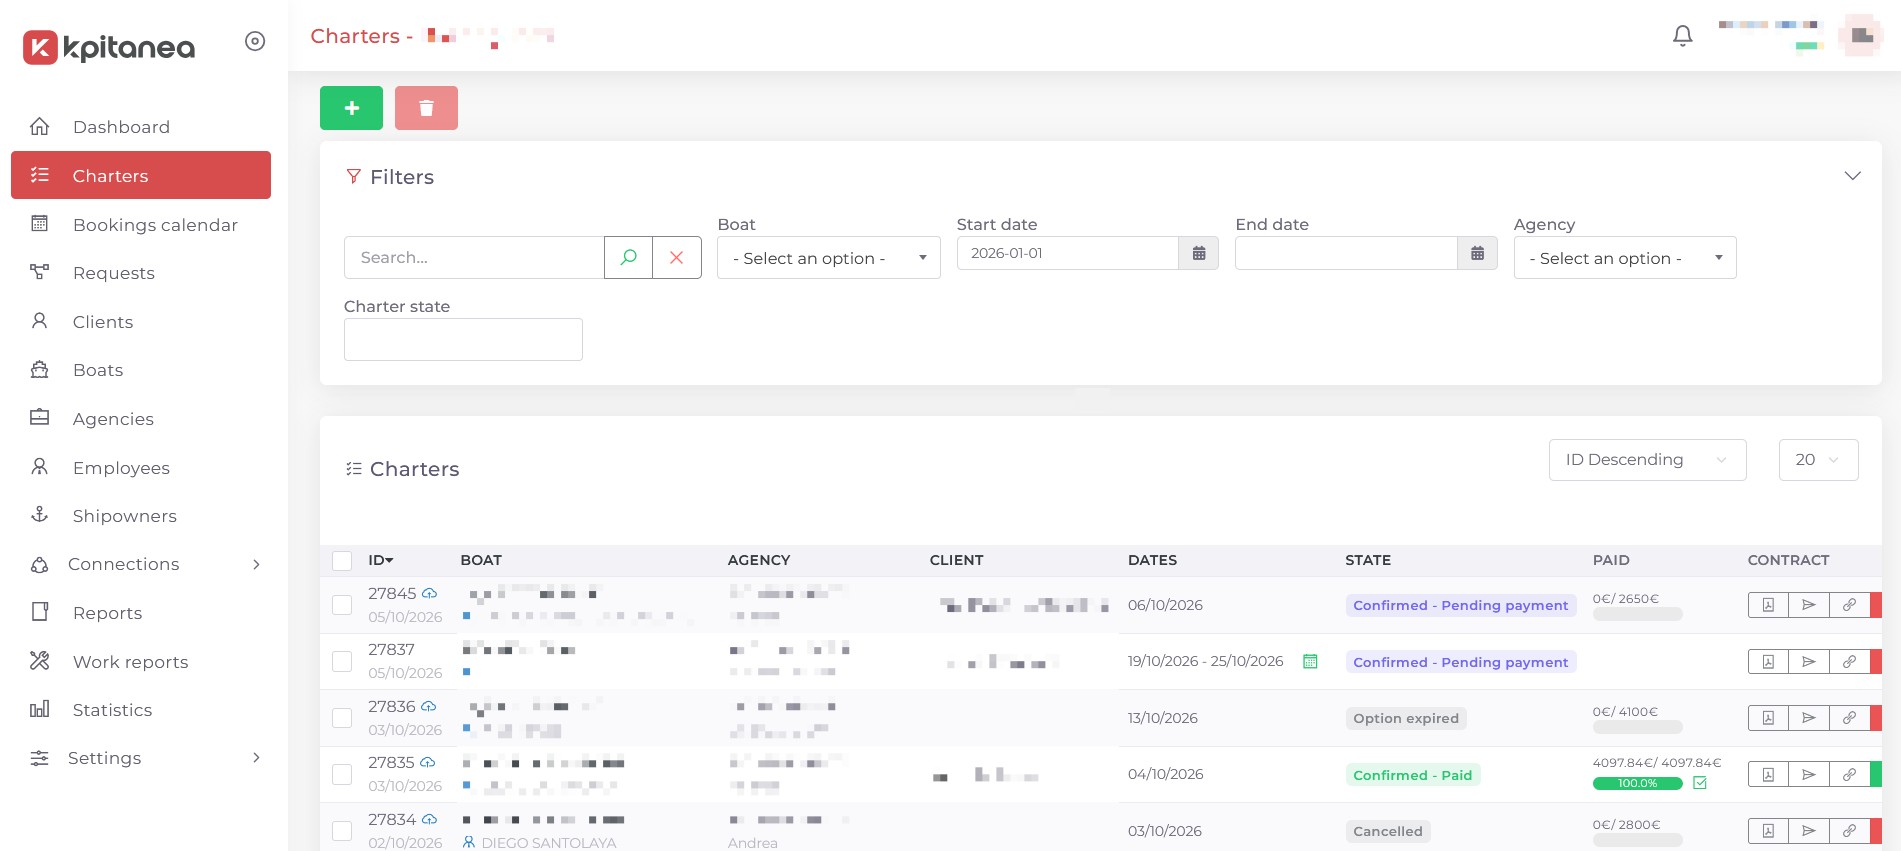Click the Charter state input field
Screen dimensions: 1901x851
[463, 339]
